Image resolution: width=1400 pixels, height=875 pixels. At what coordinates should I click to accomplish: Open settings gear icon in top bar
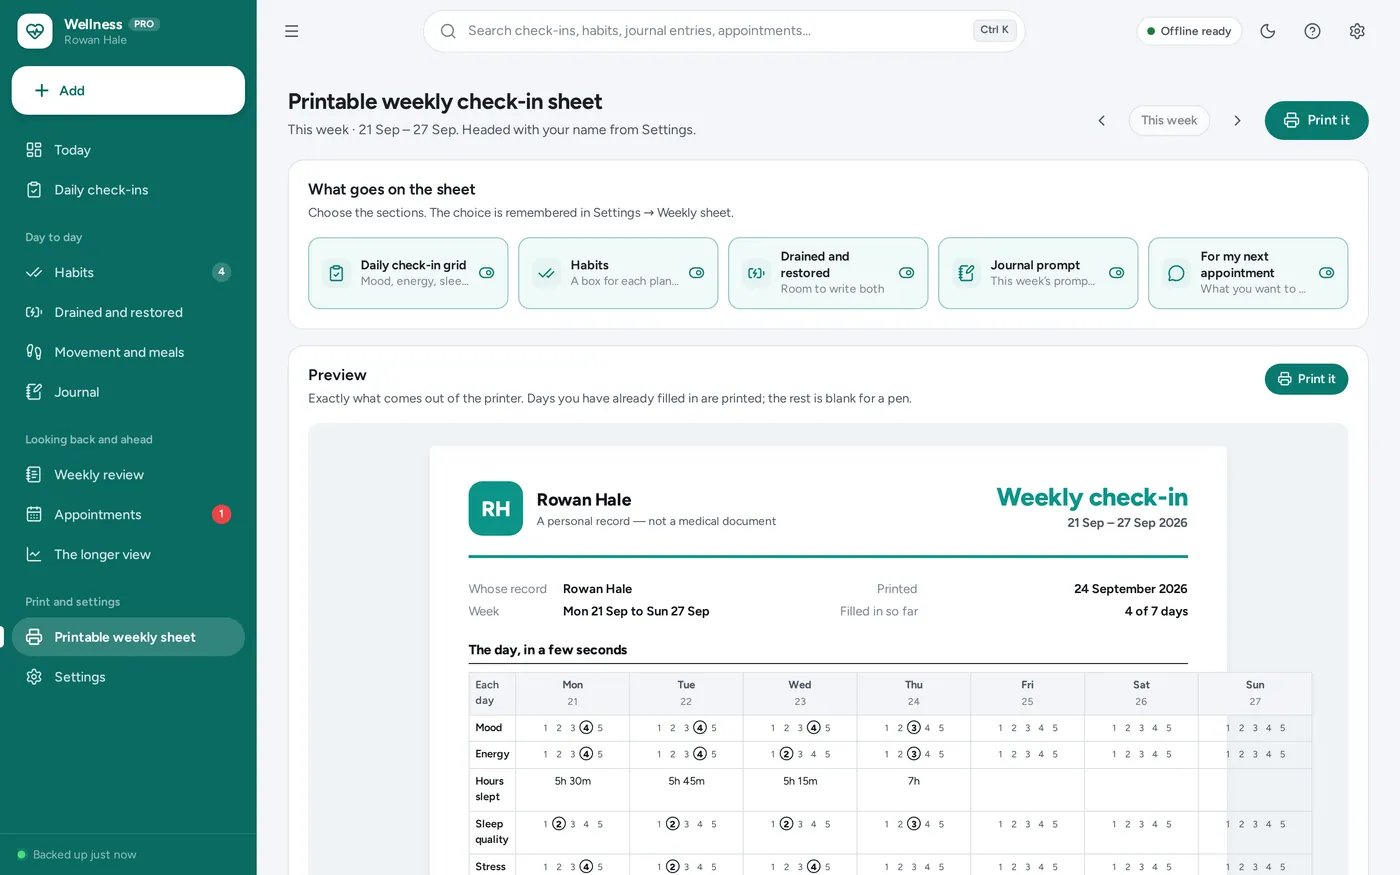click(1357, 31)
